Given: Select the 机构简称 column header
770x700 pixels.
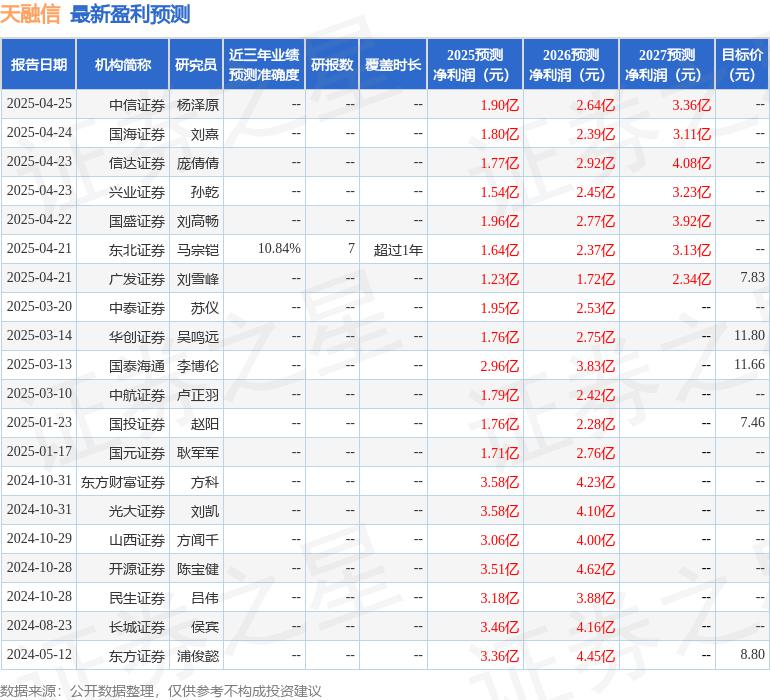Looking at the screenshot, I should pyautogui.click(x=123, y=64).
